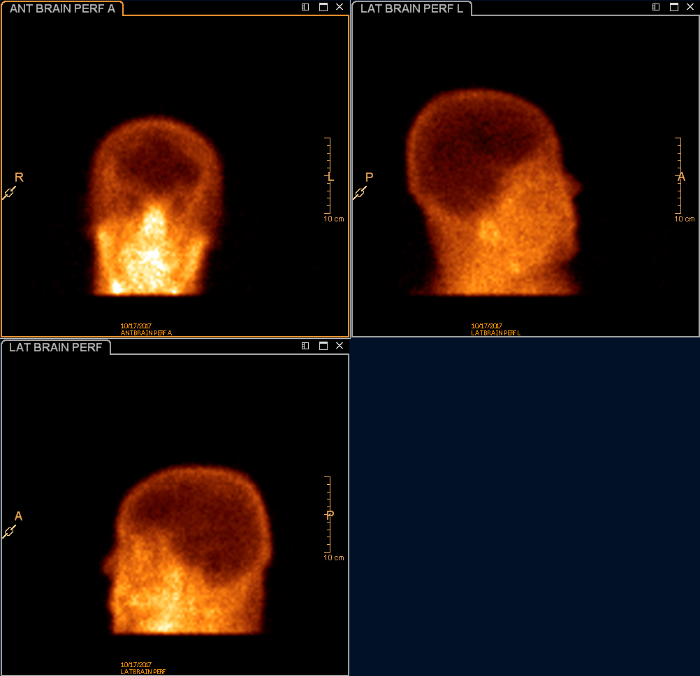700x676 pixels.
Task: Click the tile icon of LAT BRAIN PERF L
Action: (x=656, y=7)
